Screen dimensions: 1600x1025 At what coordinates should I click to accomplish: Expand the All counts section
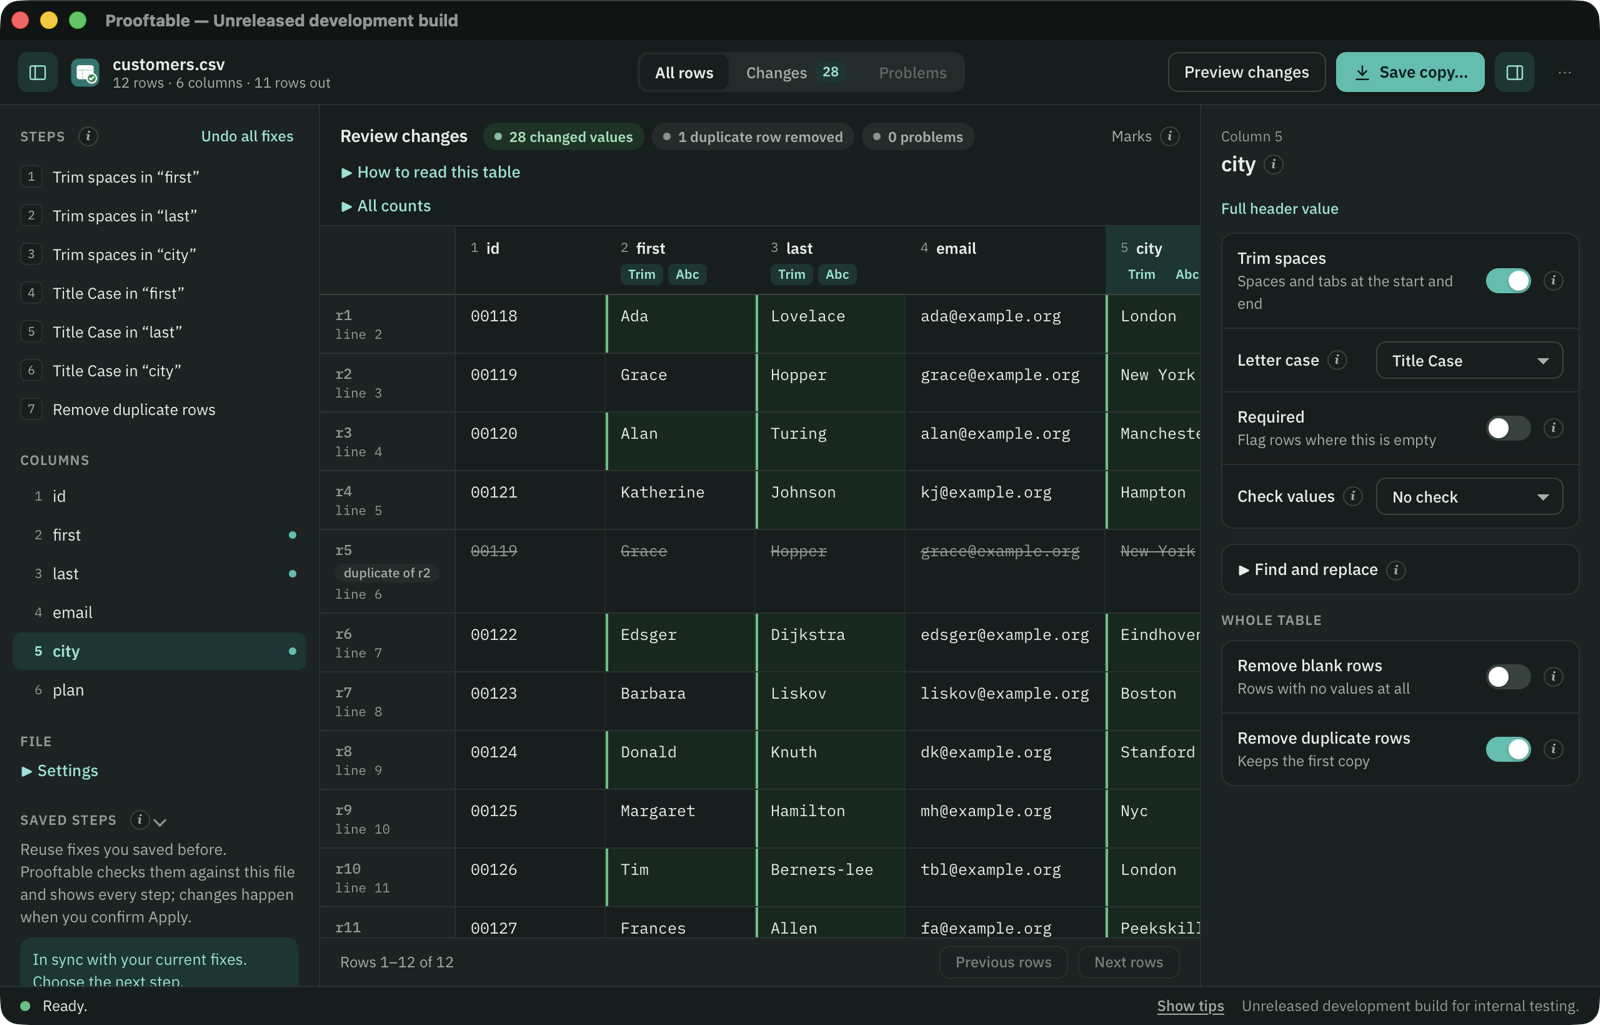point(386,206)
